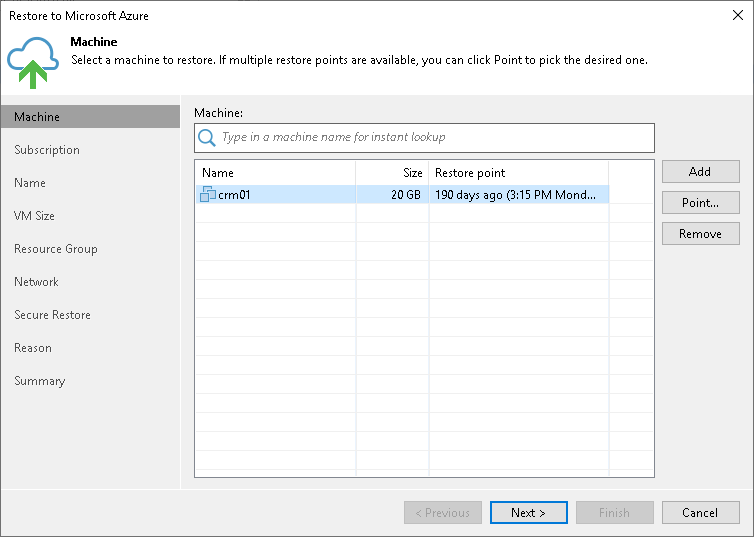Click the disabled Finish button
This screenshot has height=537, width=754.
615,512
